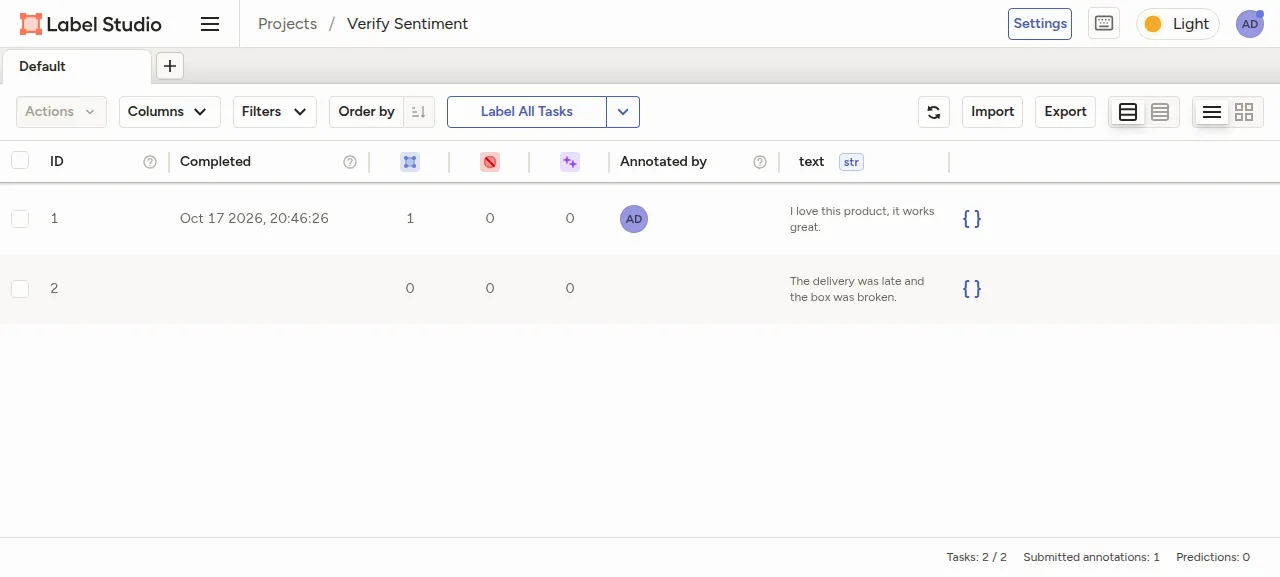Screen dimensions: 1280x577
Task: Select comfortable row density view
Action: [1128, 112]
